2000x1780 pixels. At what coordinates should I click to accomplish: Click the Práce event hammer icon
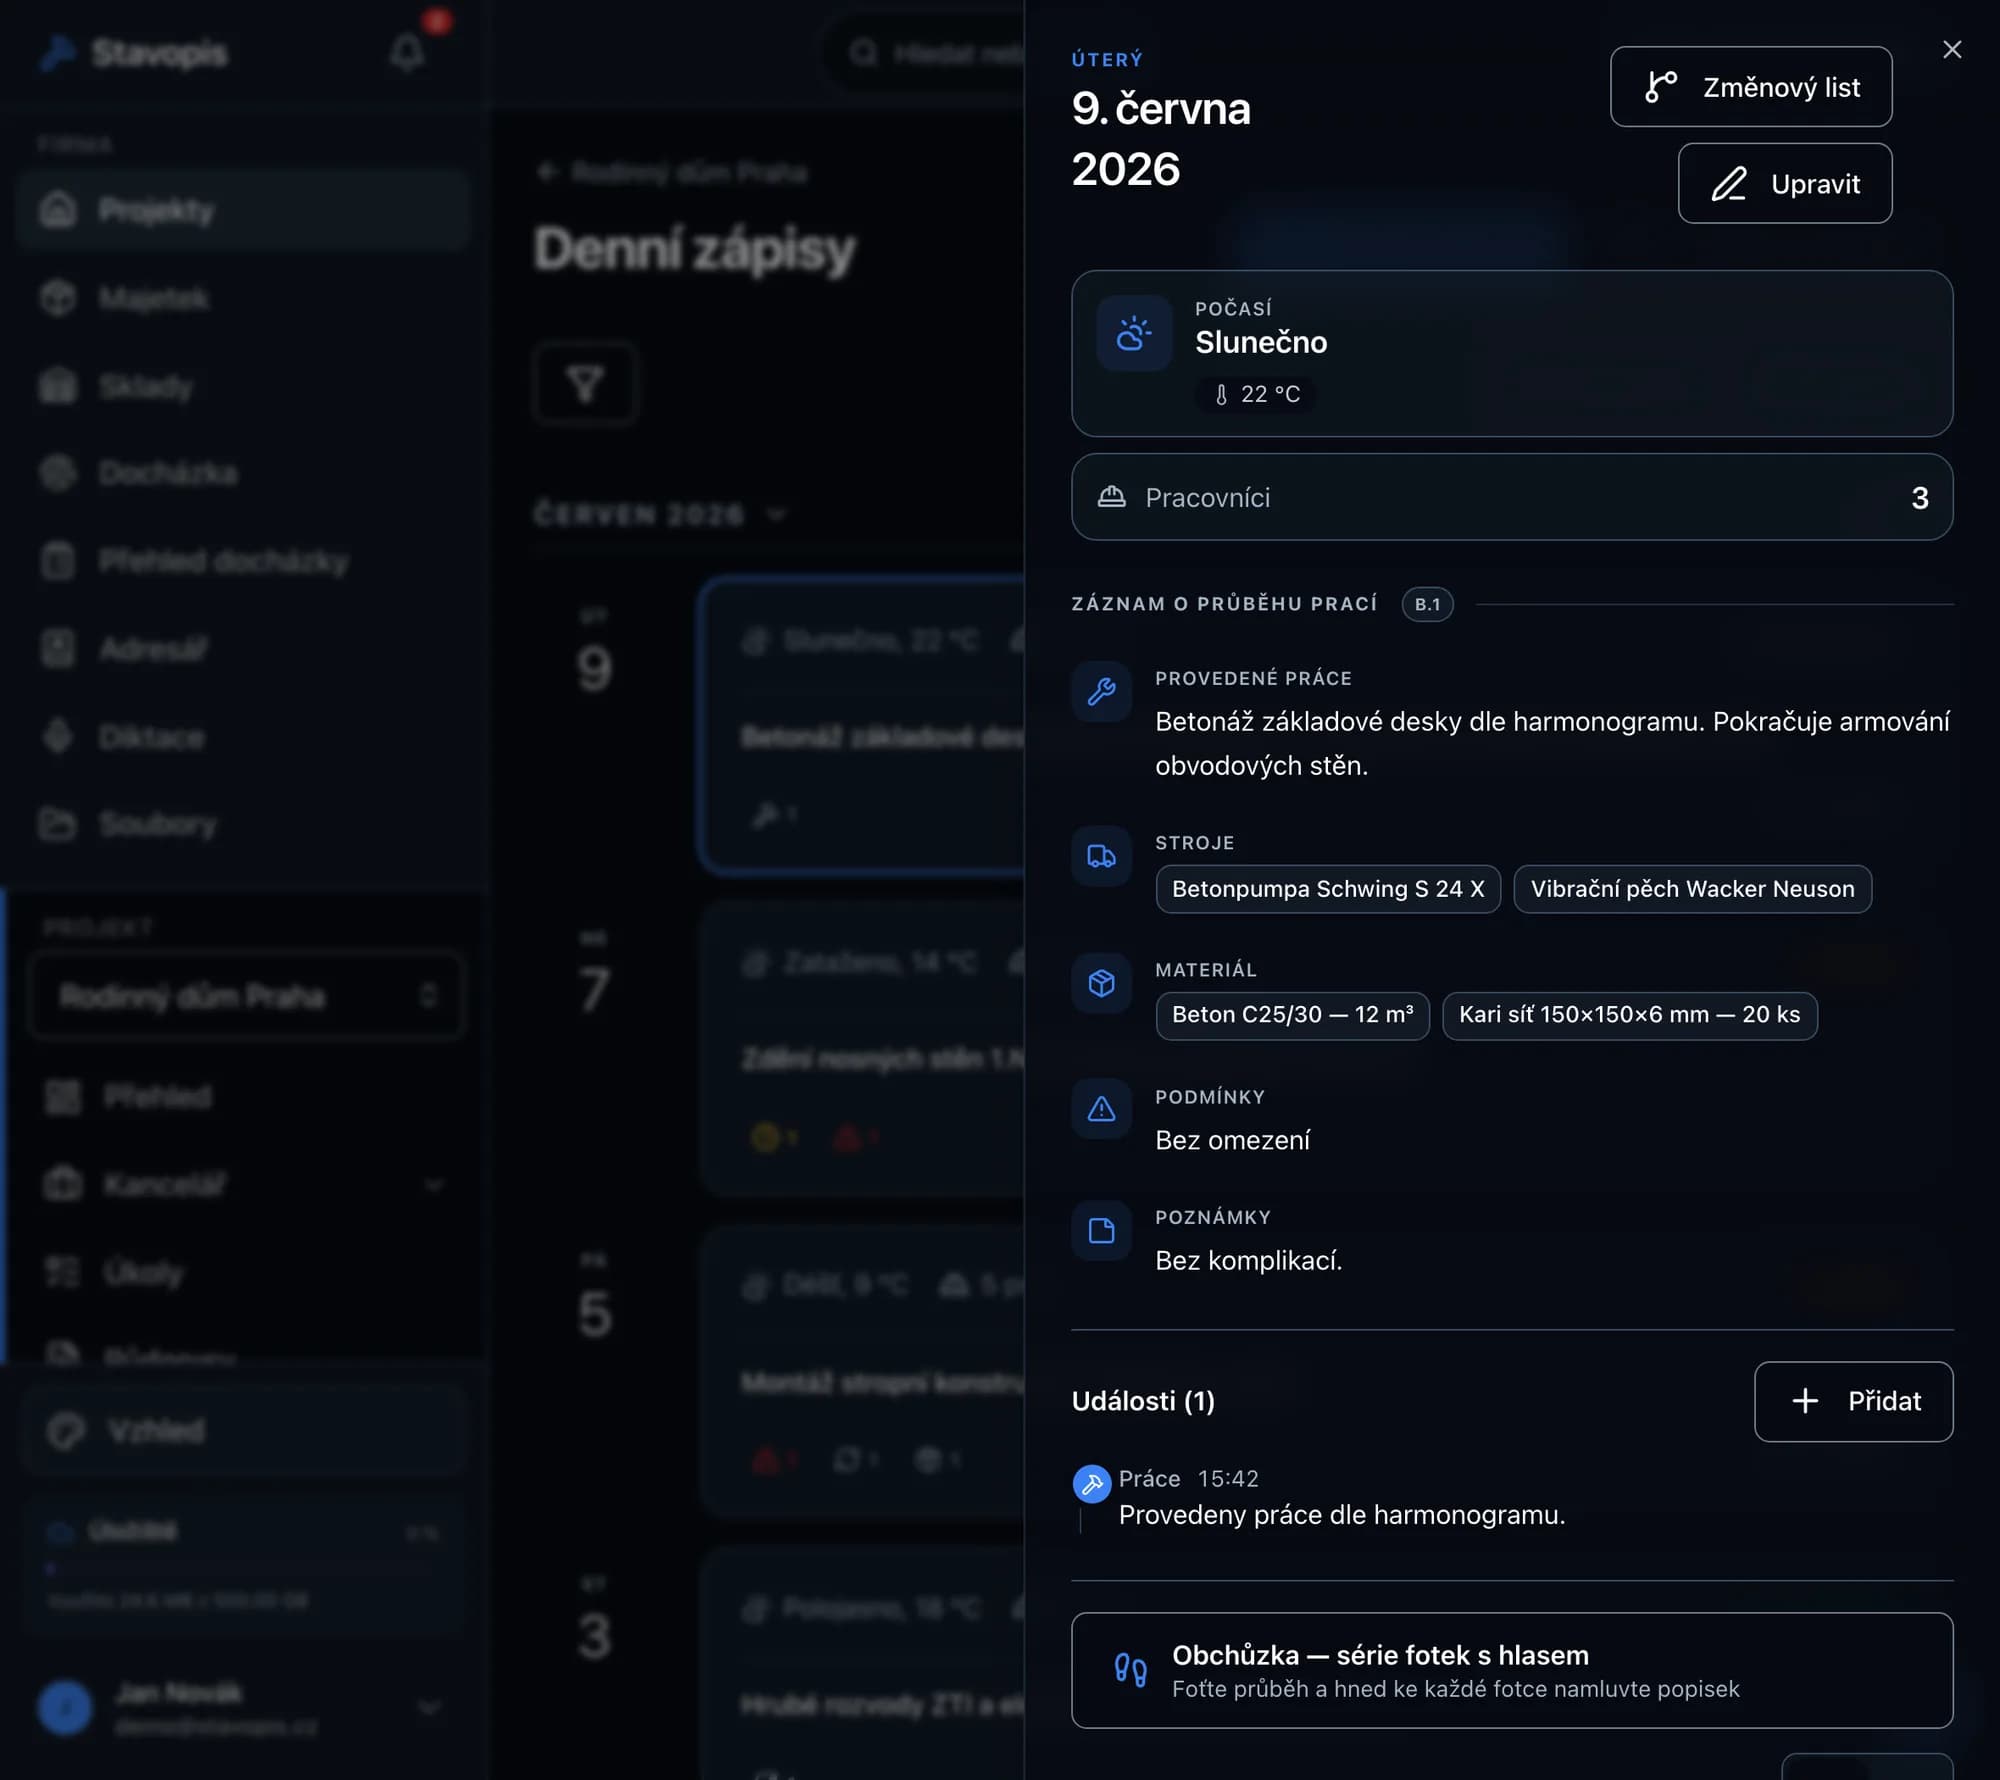pos(1091,1484)
